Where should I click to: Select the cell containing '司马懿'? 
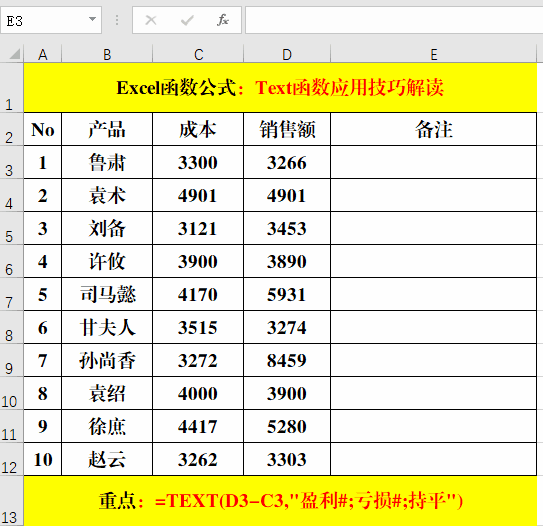coord(107,294)
